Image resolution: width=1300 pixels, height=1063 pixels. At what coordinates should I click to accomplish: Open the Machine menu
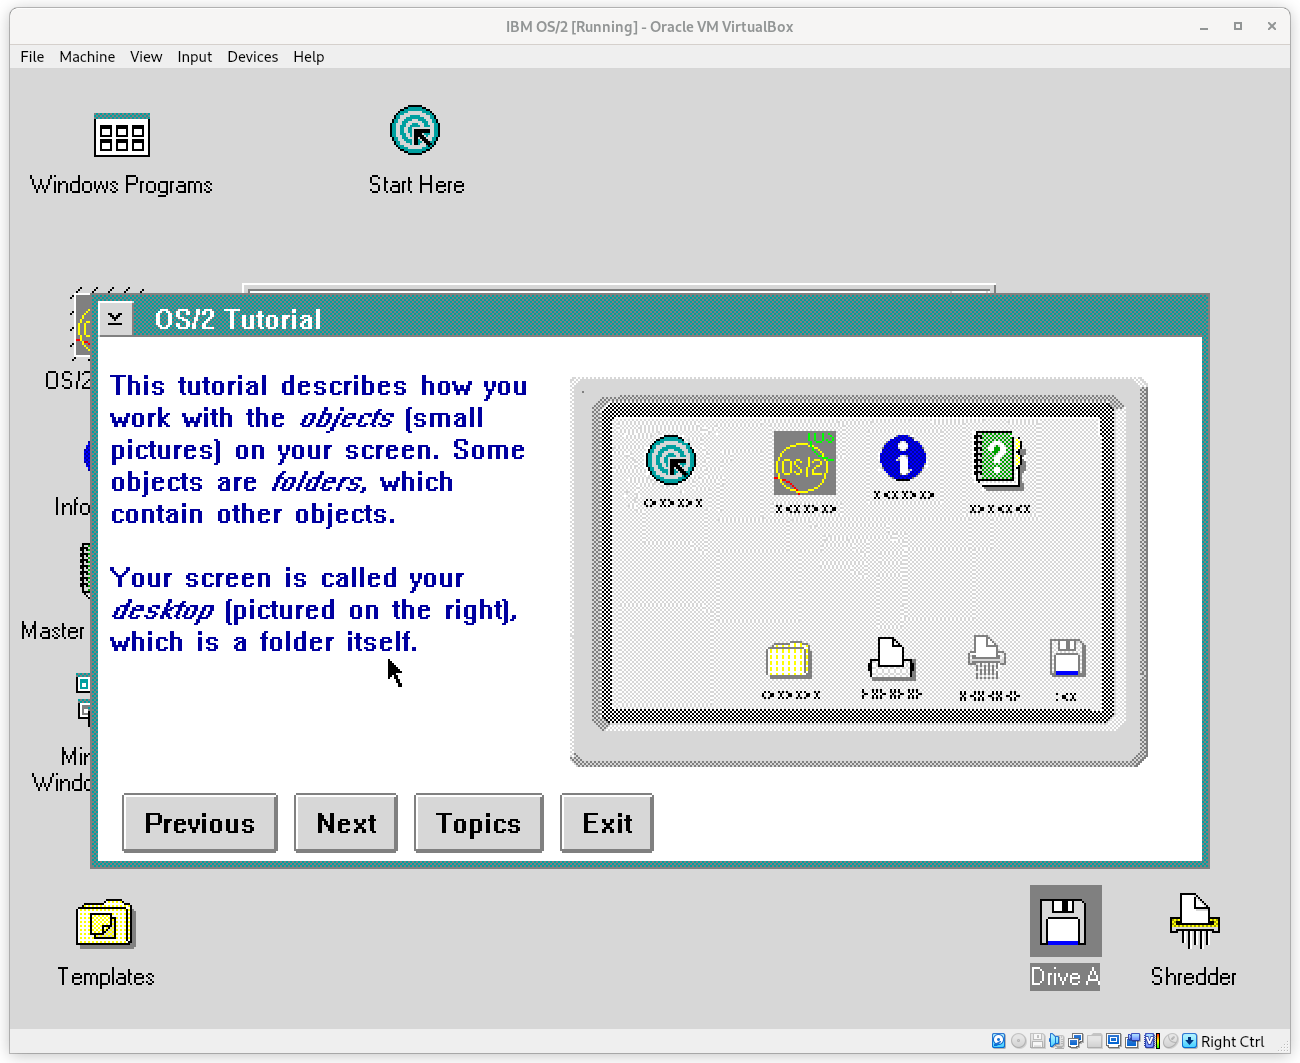pyautogui.click(x=87, y=57)
